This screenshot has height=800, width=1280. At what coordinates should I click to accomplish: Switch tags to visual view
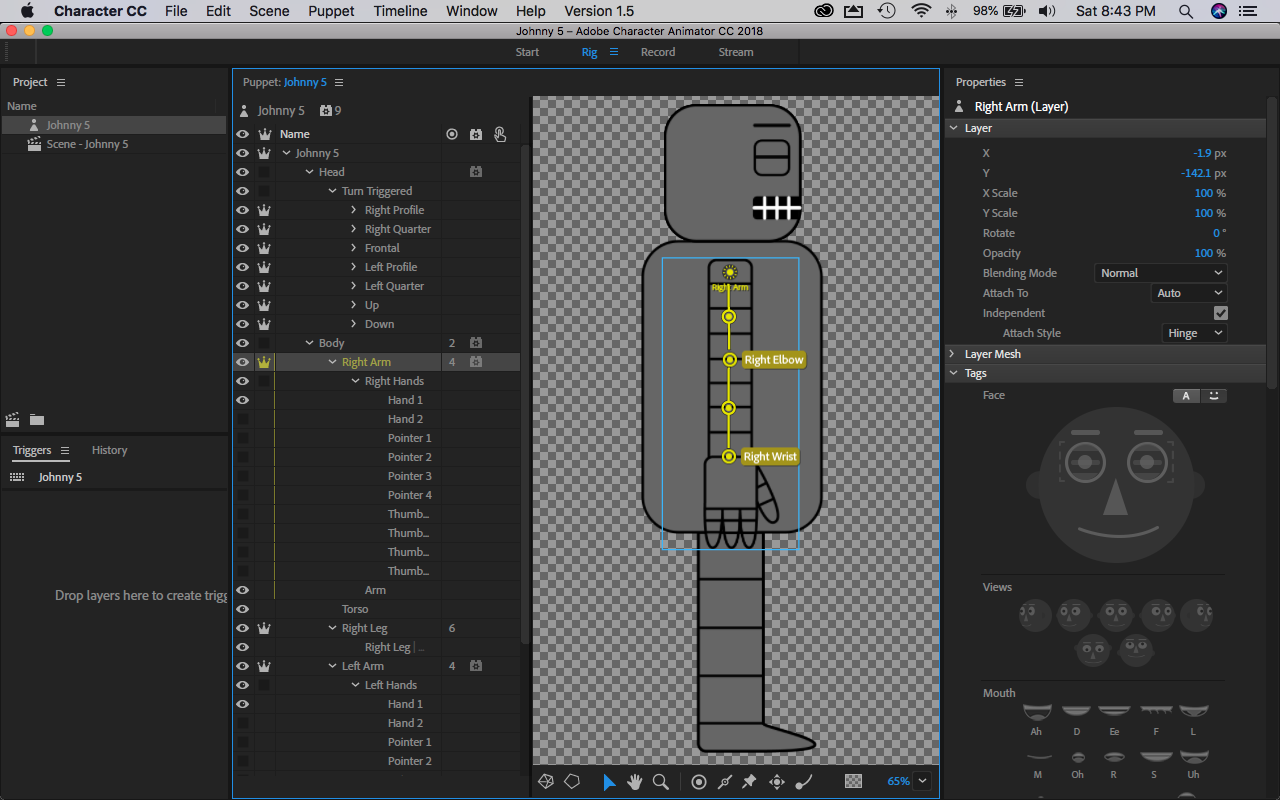(x=1214, y=396)
